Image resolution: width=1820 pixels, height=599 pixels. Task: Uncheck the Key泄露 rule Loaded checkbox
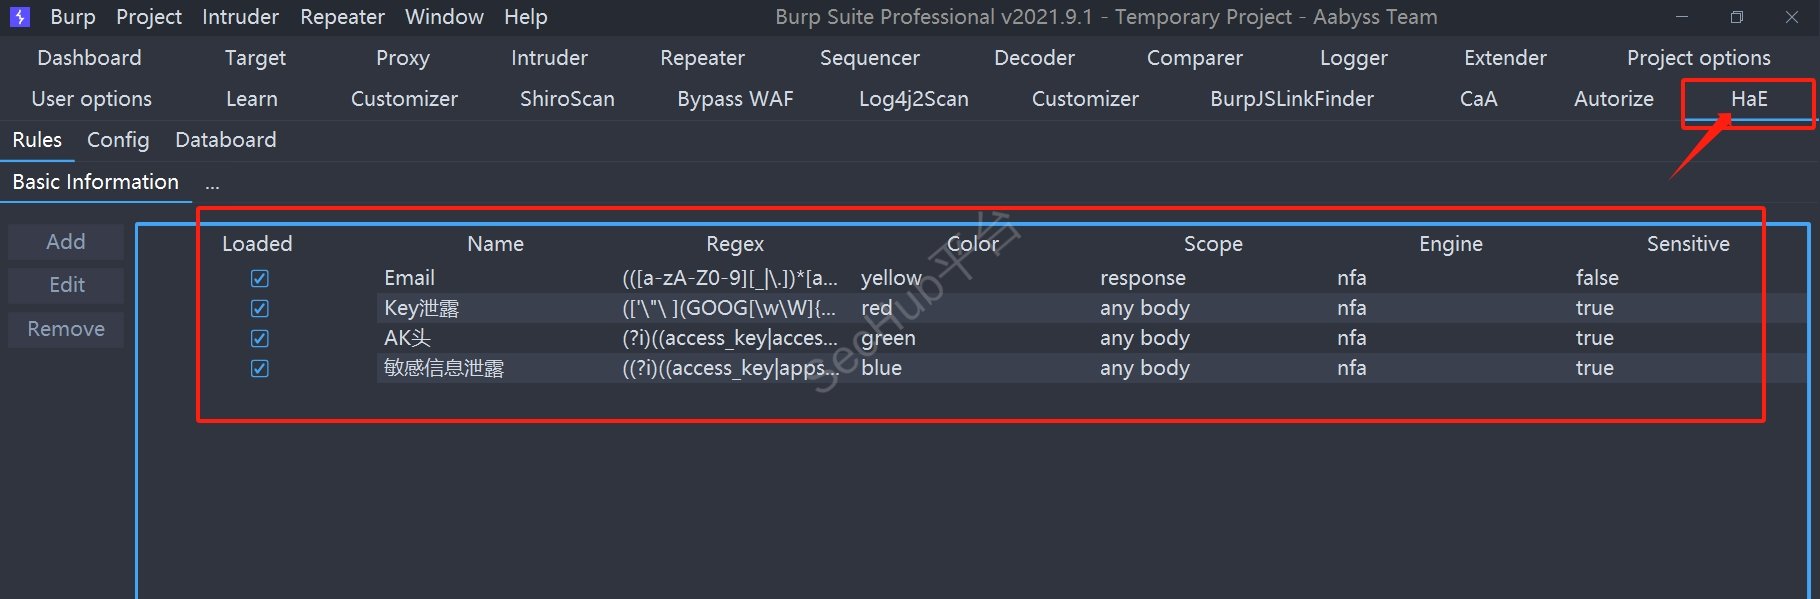coord(259,308)
